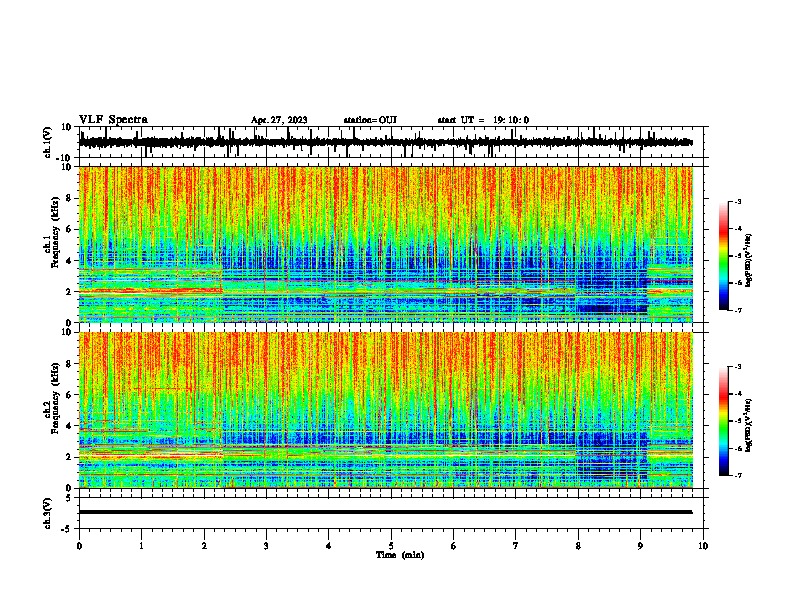Click time axis tick label "8"
The height and width of the screenshot is (612, 792).
(578, 546)
